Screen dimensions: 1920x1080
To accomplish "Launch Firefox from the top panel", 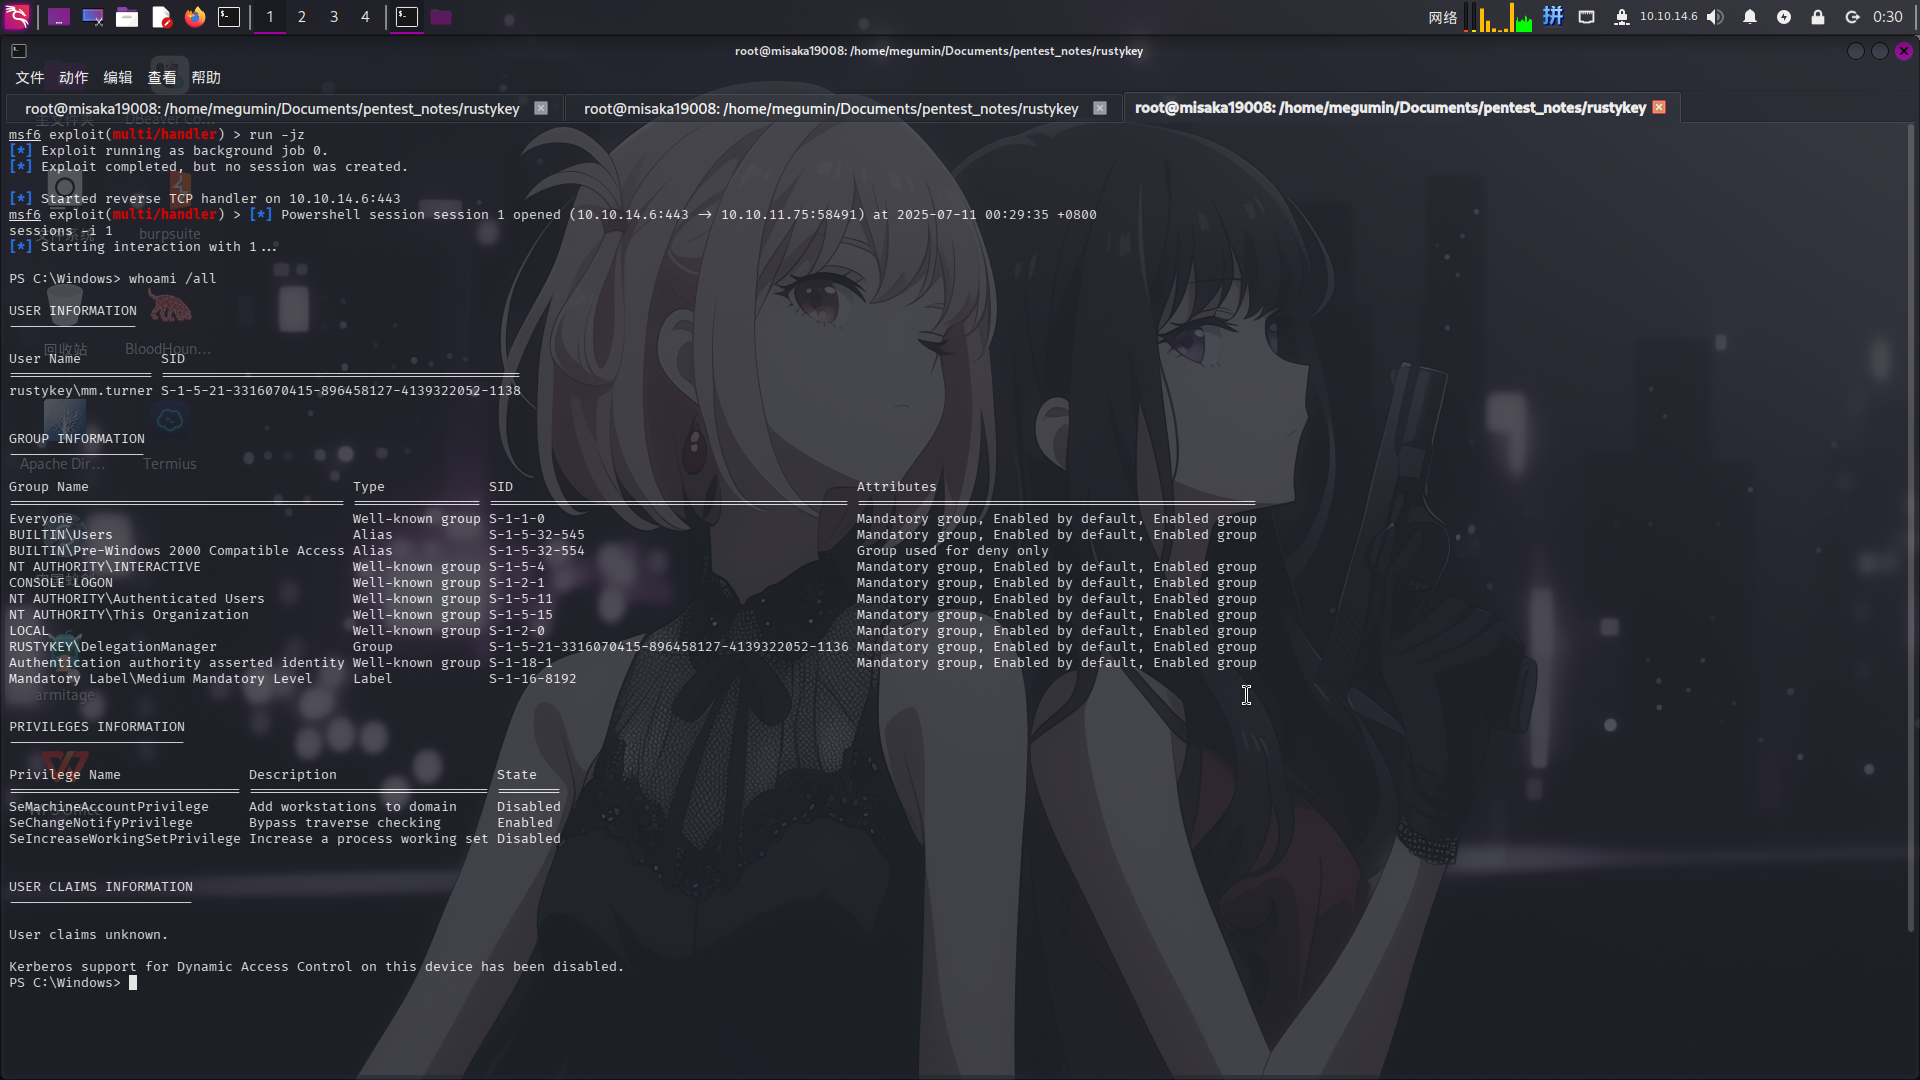I will click(195, 17).
